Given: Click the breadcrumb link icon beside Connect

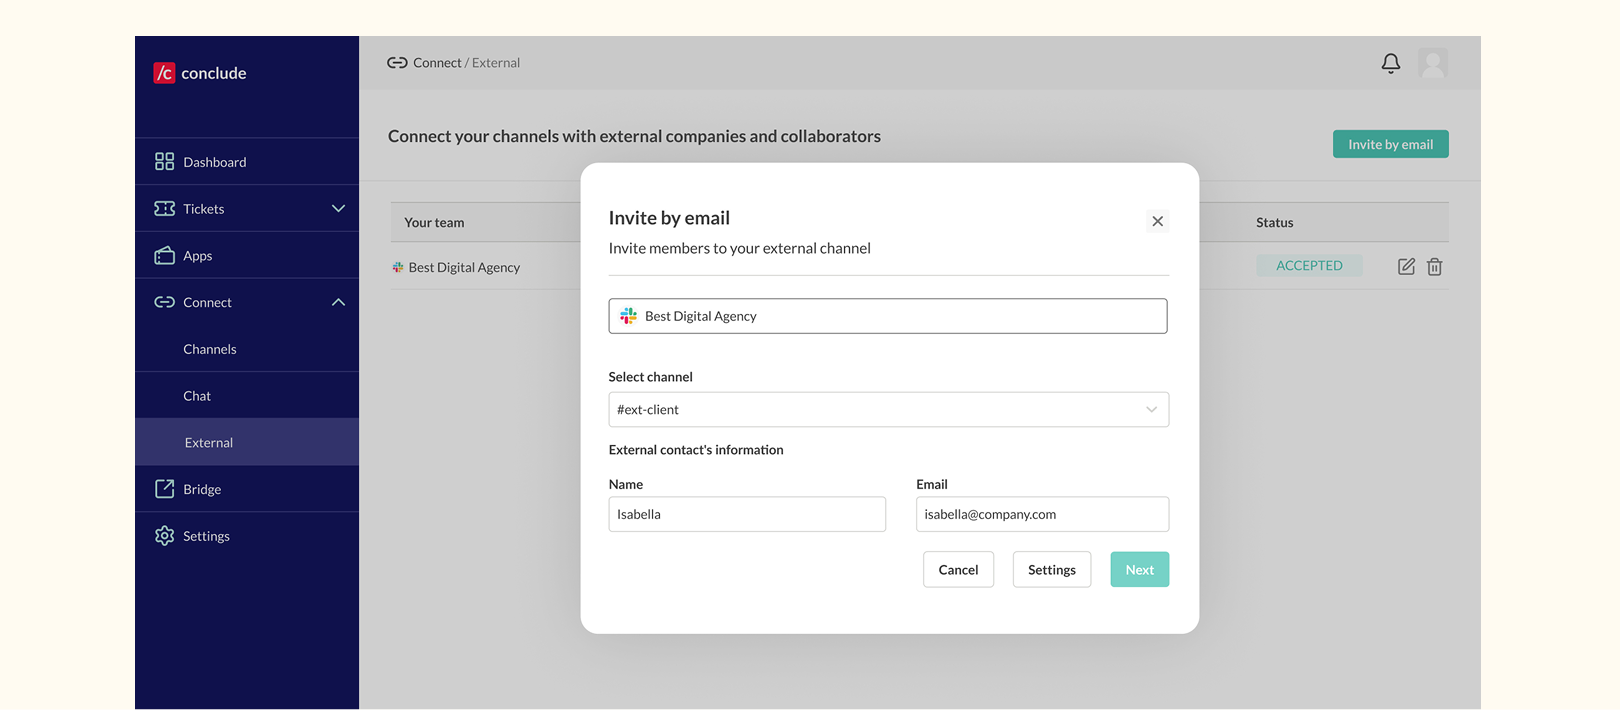Looking at the screenshot, I should (x=397, y=62).
